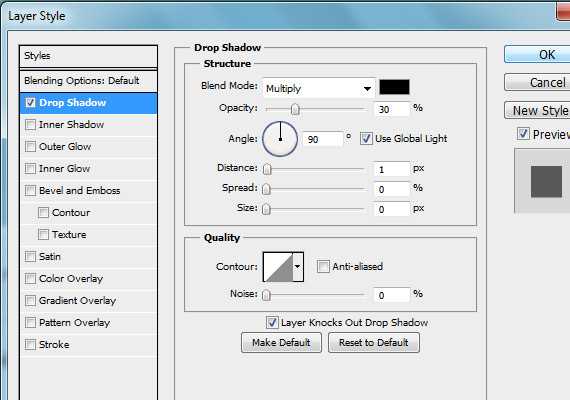Enable the Stroke style checkbox
Viewport: 570px width, 400px height.
pyautogui.click(x=31, y=344)
